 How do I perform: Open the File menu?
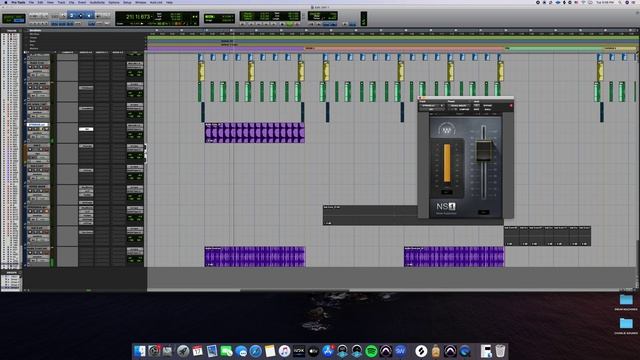[x=31, y=2]
